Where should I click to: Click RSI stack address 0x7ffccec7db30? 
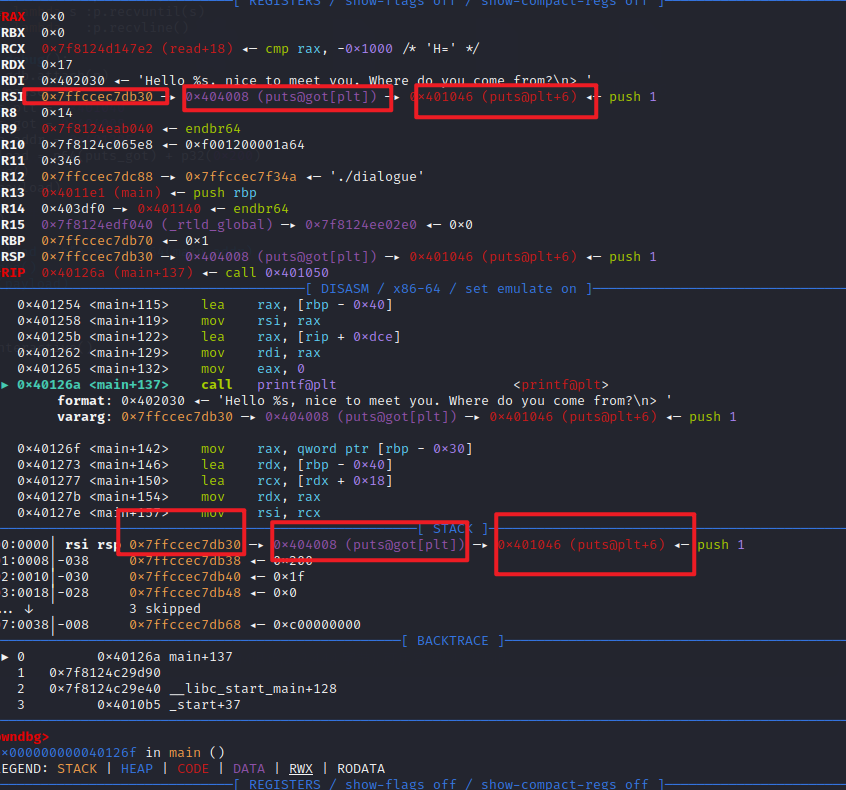click(97, 97)
